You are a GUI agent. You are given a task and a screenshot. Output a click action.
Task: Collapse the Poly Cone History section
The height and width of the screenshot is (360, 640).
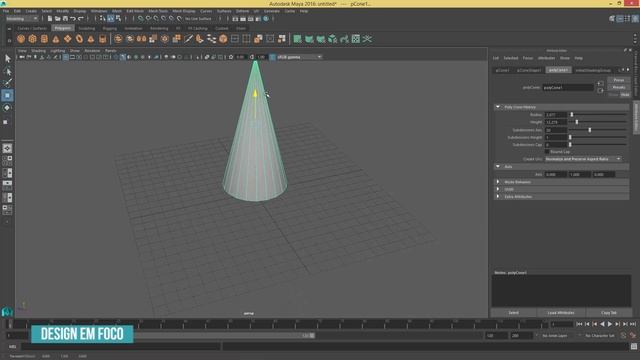(498, 107)
